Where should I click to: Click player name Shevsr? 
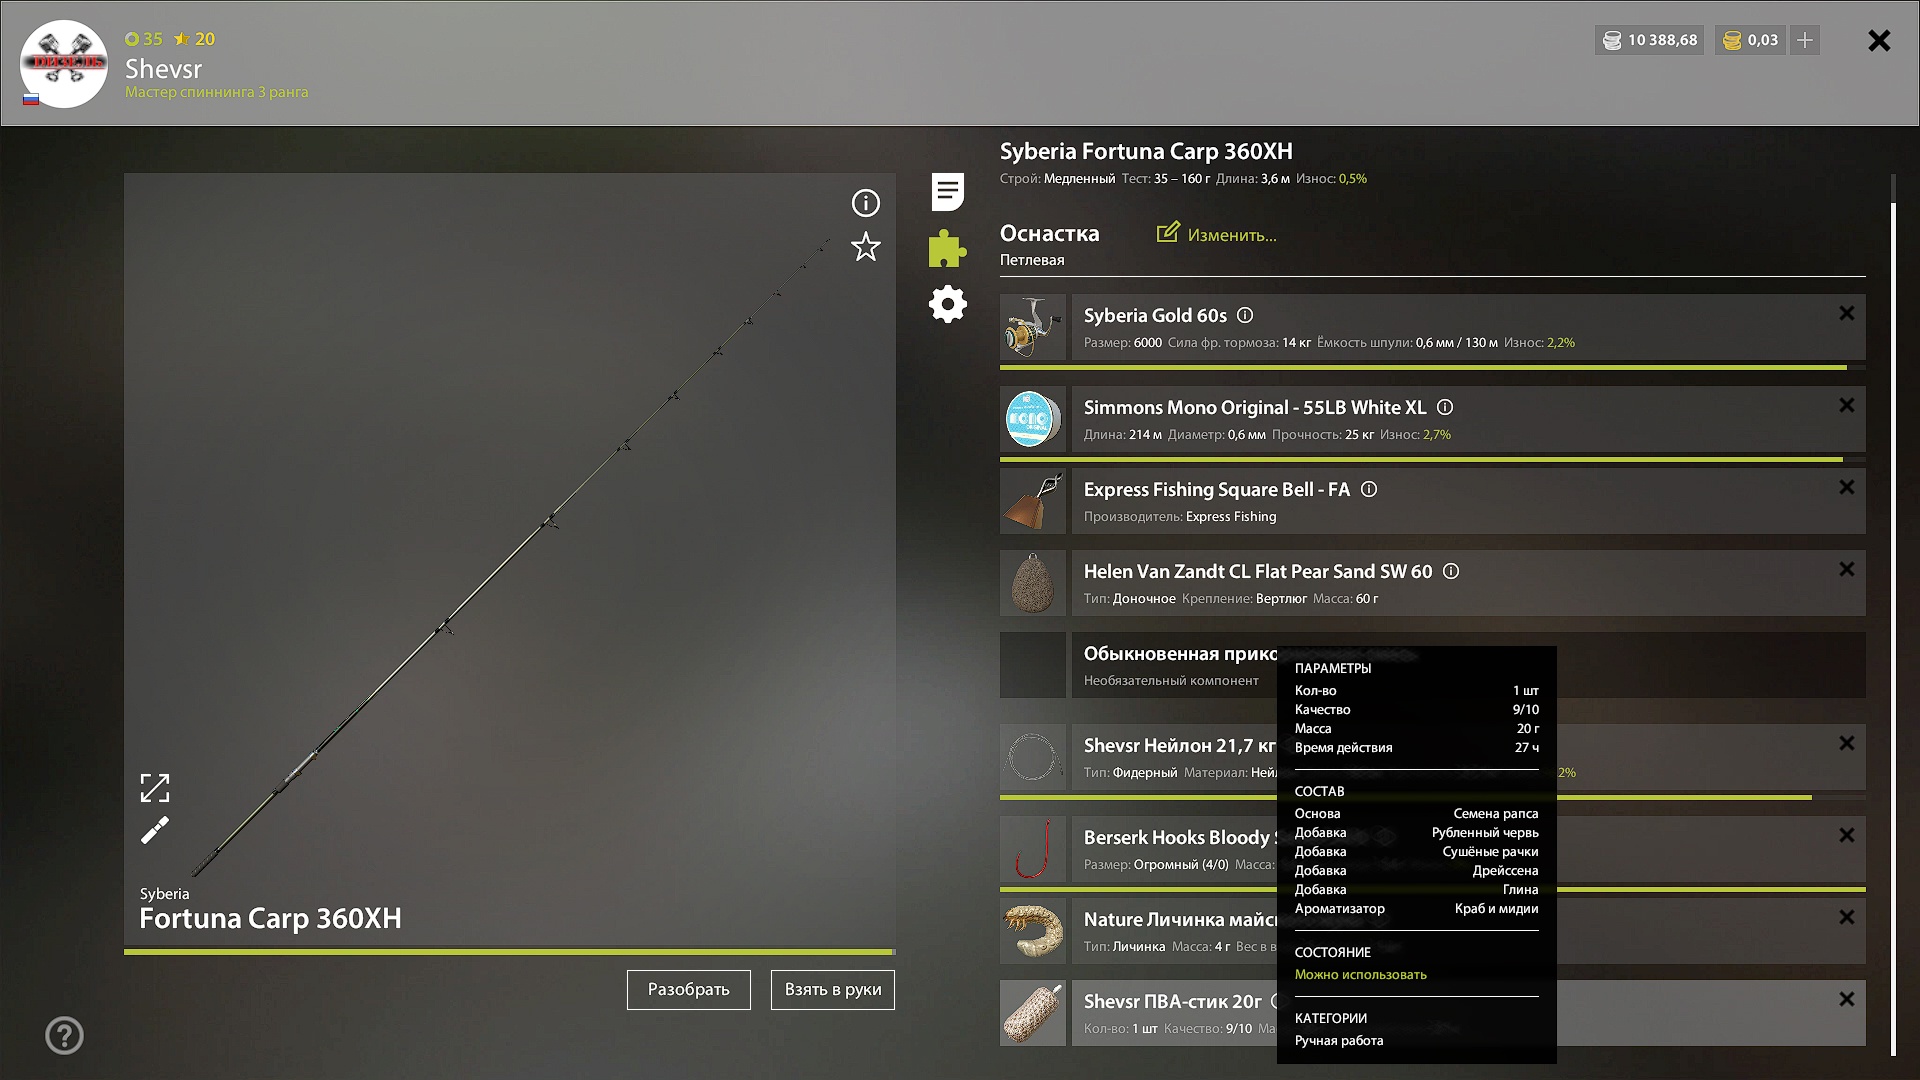[163, 69]
